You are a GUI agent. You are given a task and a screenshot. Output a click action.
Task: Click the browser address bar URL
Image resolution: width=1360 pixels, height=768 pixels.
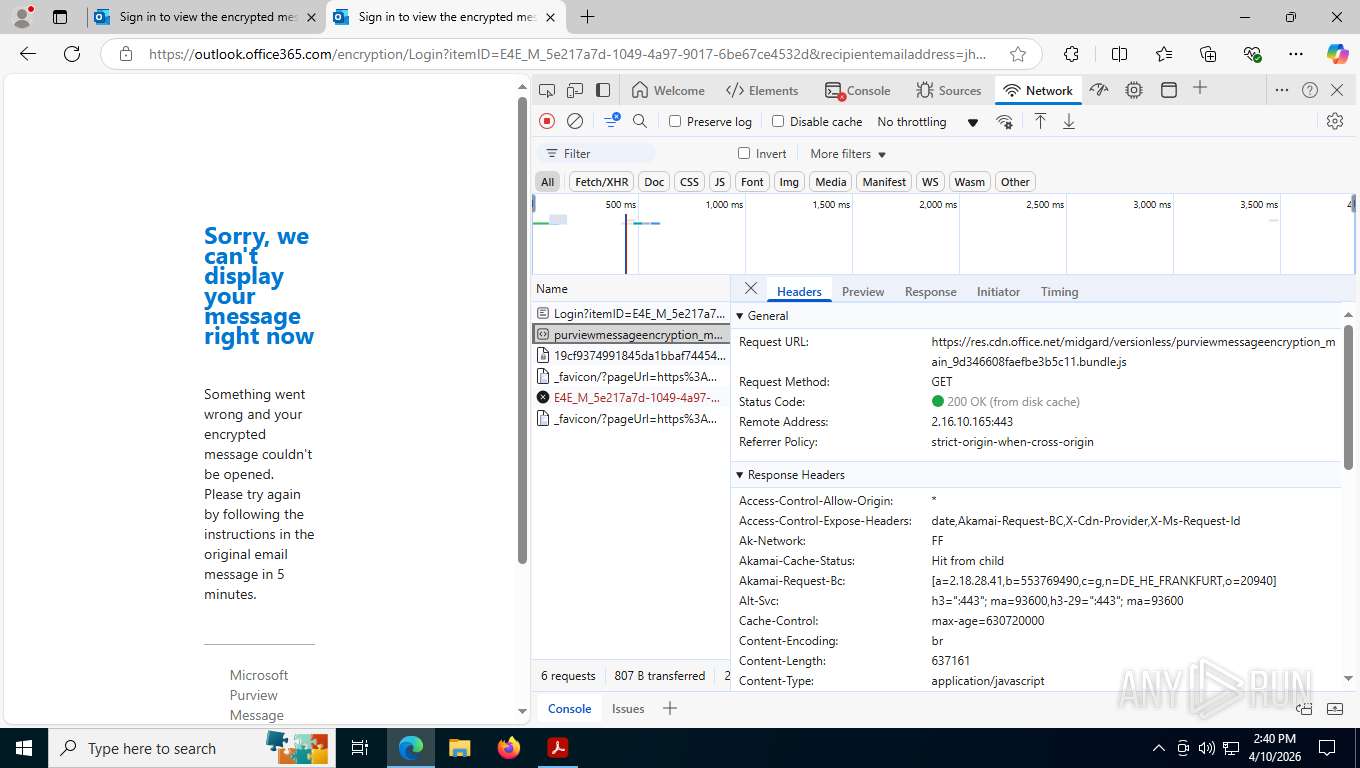[x=568, y=54]
